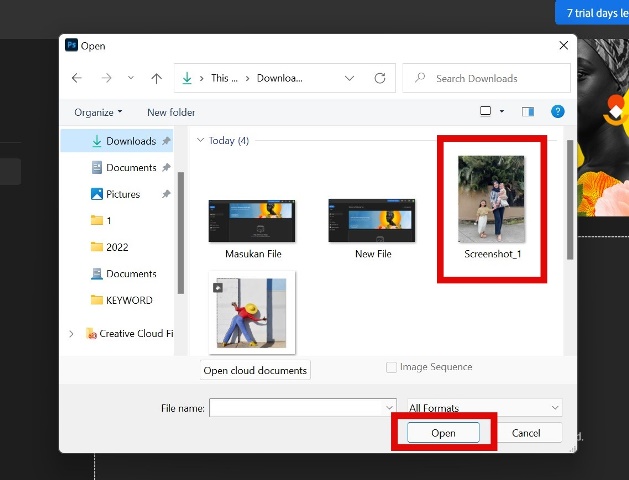
Task: Expand the All Formats file type dropdown
Action: (484, 408)
